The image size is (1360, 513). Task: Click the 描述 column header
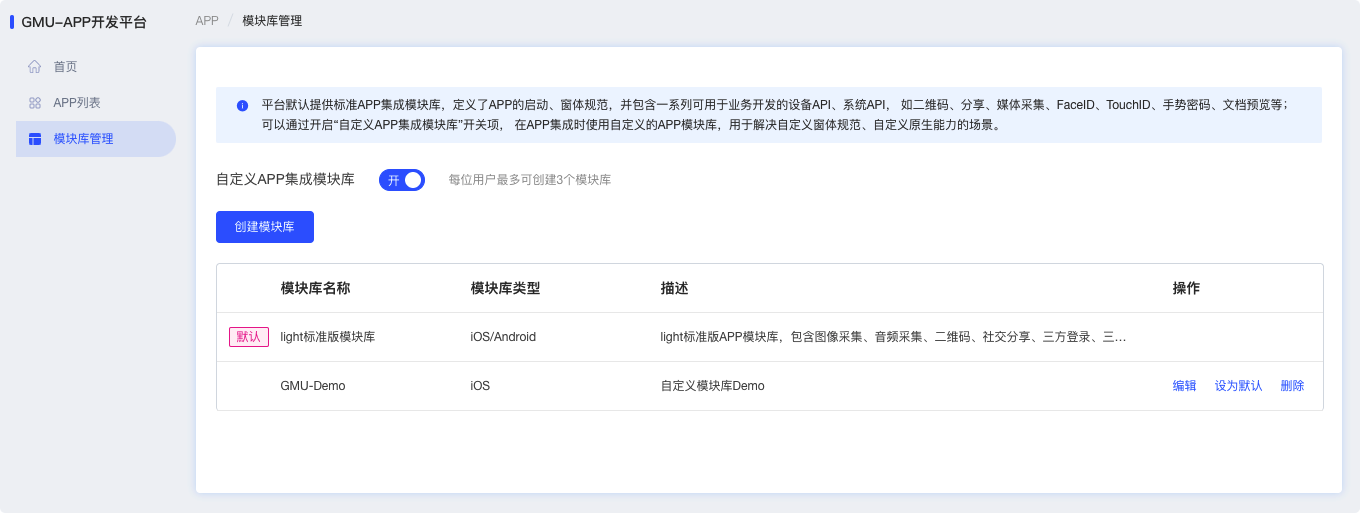(674, 288)
